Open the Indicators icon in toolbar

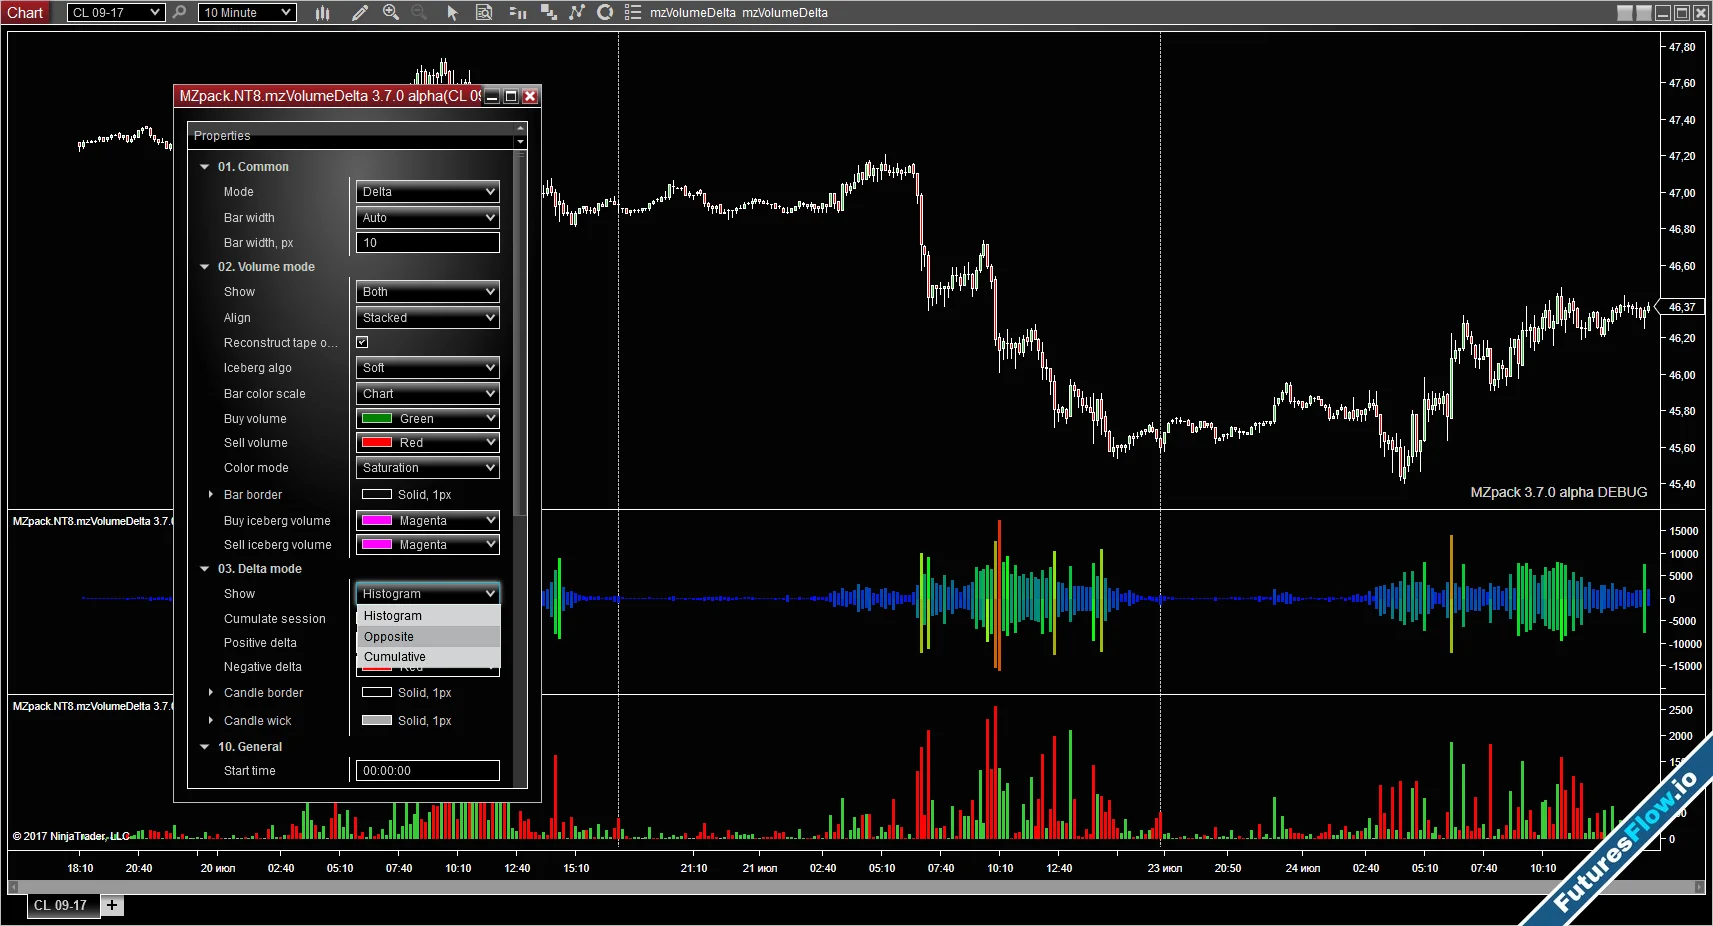(x=577, y=13)
